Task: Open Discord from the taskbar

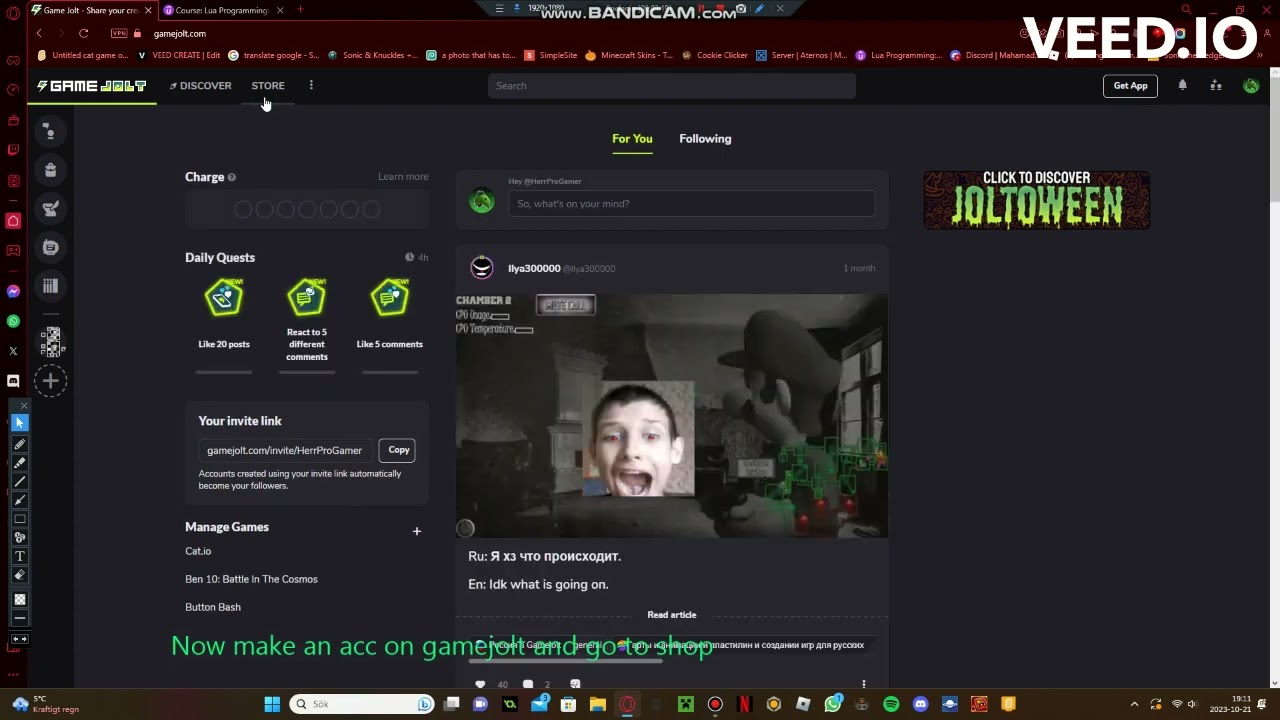Action: (x=921, y=704)
